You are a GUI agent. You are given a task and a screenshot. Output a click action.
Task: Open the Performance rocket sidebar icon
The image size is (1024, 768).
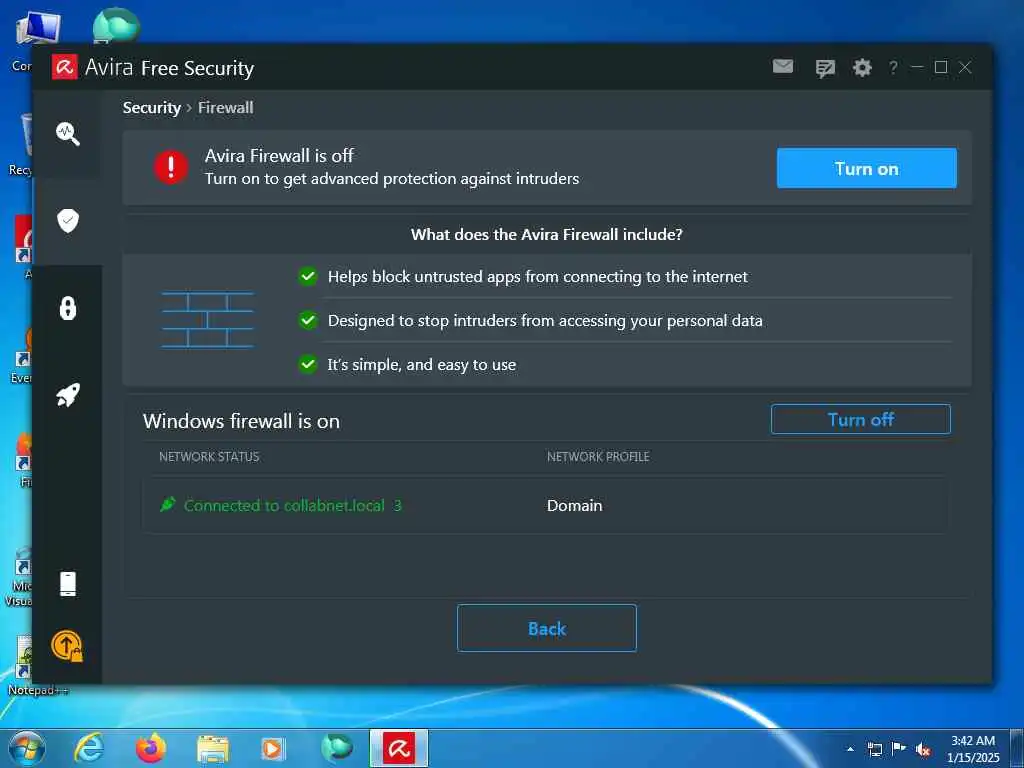68,394
